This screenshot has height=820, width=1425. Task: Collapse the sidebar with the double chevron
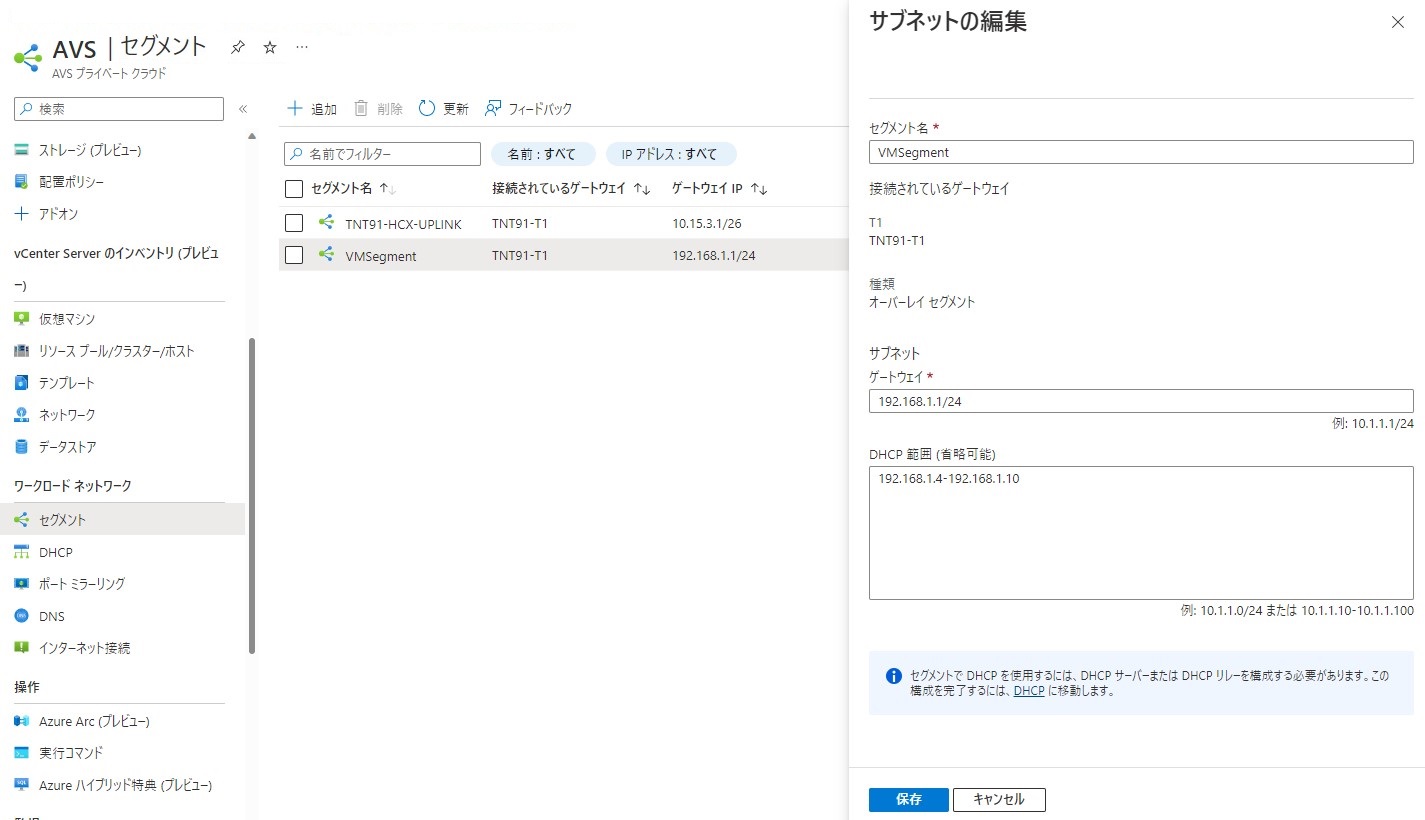click(x=241, y=110)
